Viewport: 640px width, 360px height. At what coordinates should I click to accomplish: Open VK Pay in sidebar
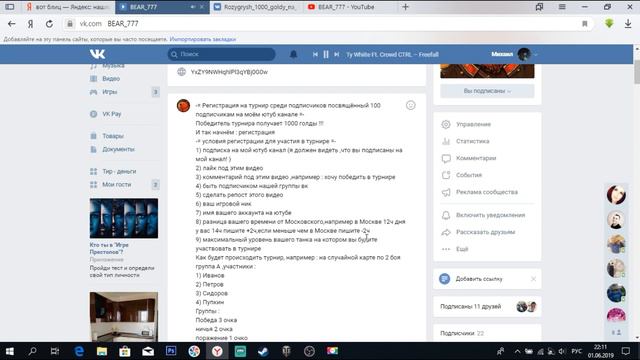(x=111, y=114)
